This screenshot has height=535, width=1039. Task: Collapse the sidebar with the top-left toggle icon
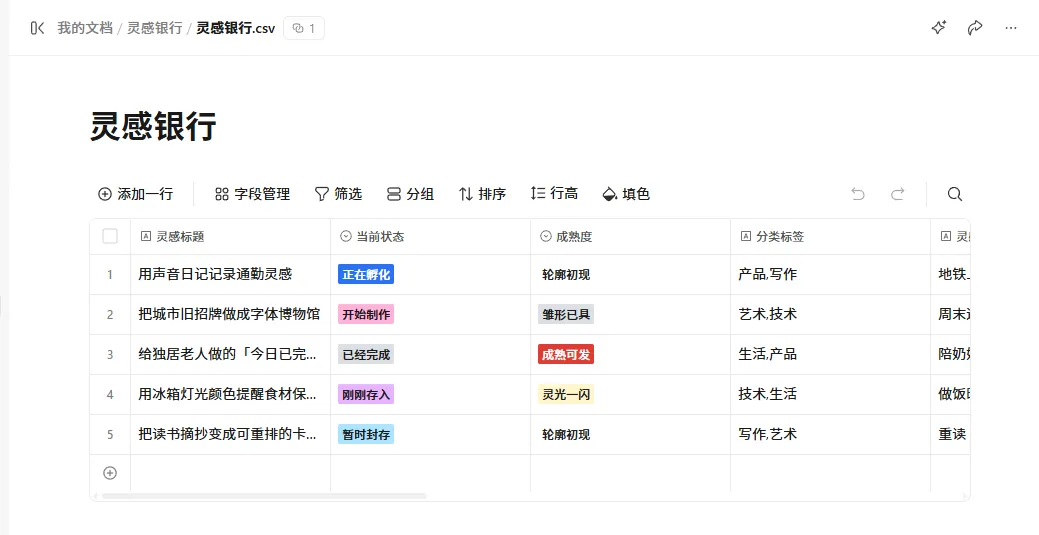pos(37,28)
